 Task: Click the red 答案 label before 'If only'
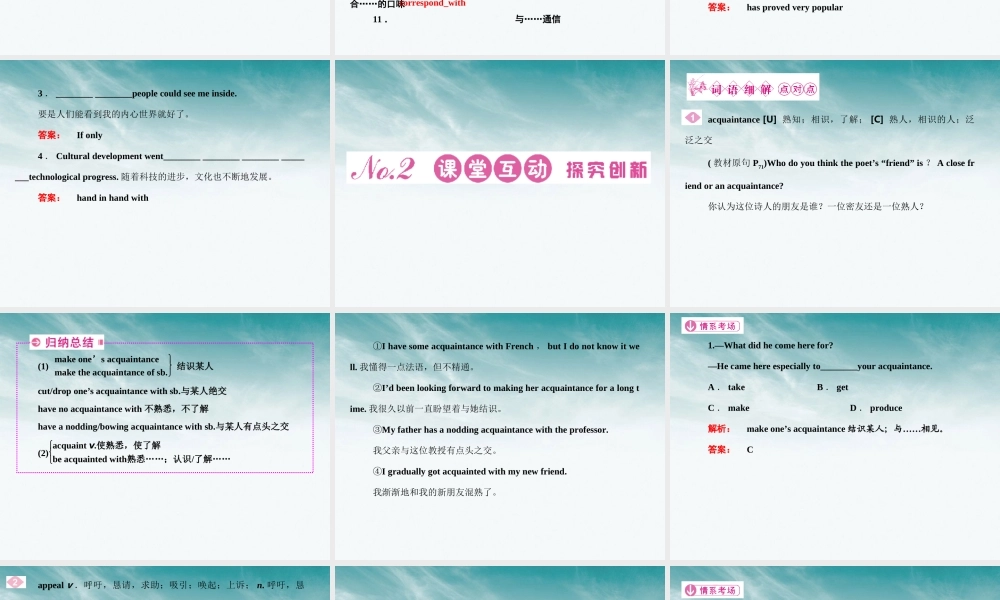point(49,135)
